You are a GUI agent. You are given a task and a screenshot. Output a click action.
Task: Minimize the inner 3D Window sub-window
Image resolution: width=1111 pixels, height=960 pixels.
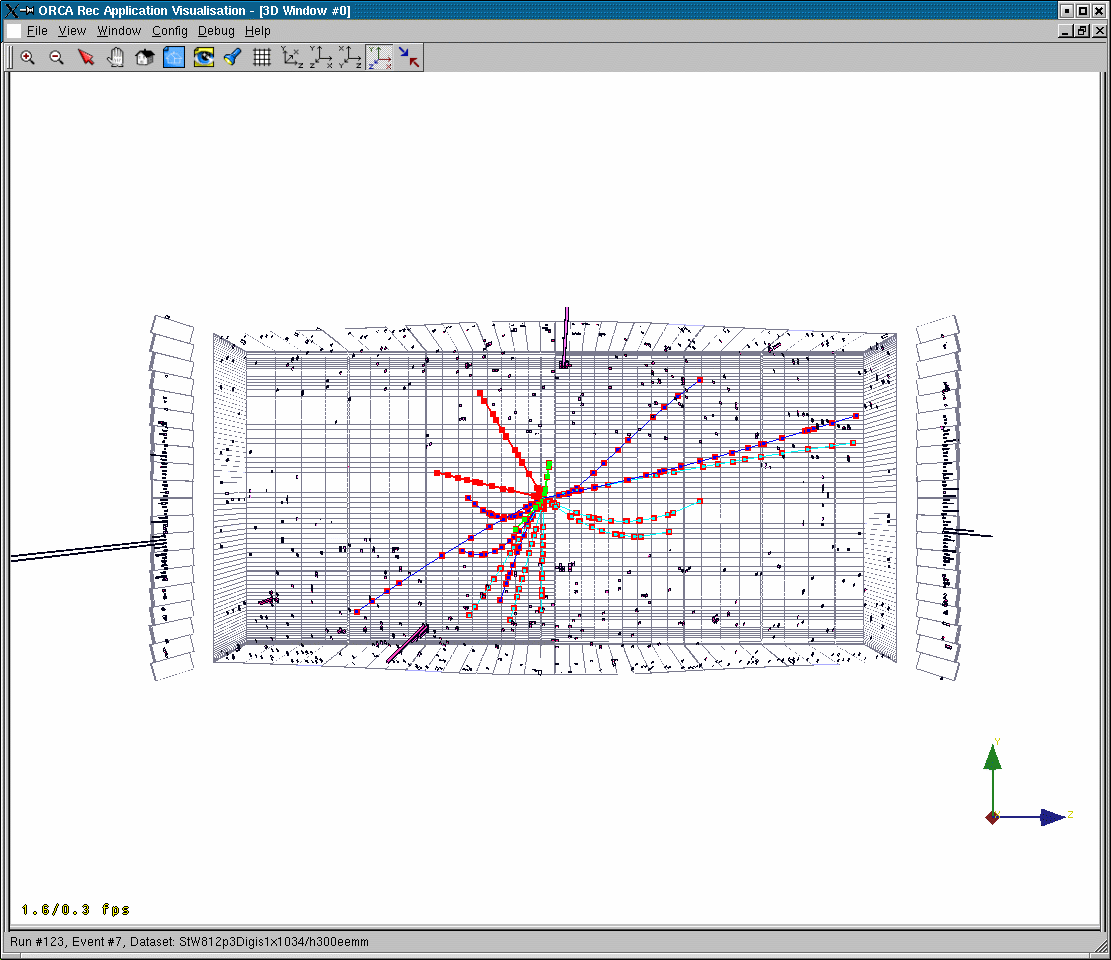tap(1067, 31)
